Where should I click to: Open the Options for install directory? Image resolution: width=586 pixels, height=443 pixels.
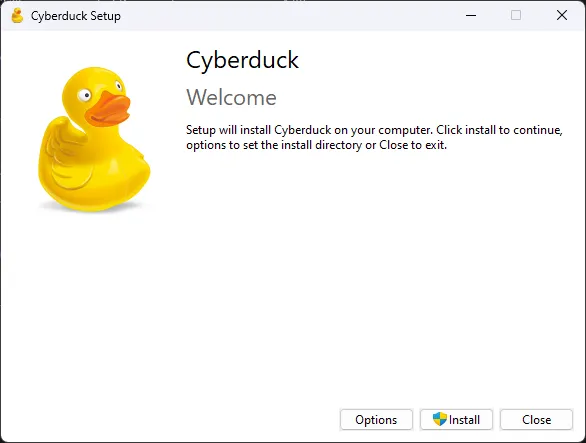pyautogui.click(x=376, y=419)
